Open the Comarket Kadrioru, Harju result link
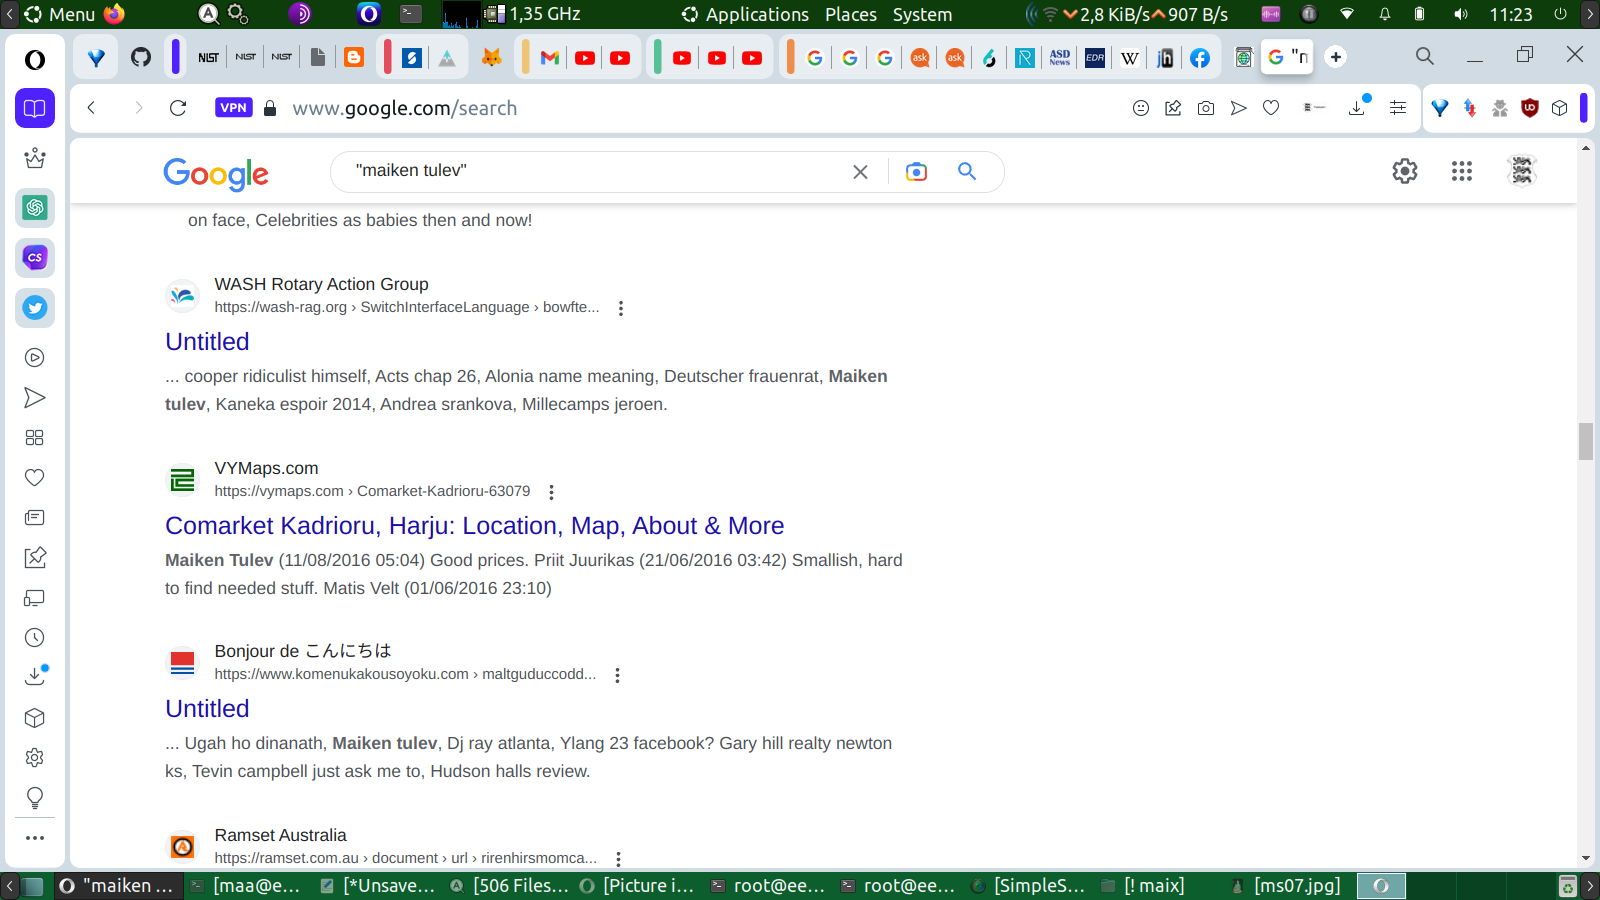1600x900 pixels. pos(475,526)
